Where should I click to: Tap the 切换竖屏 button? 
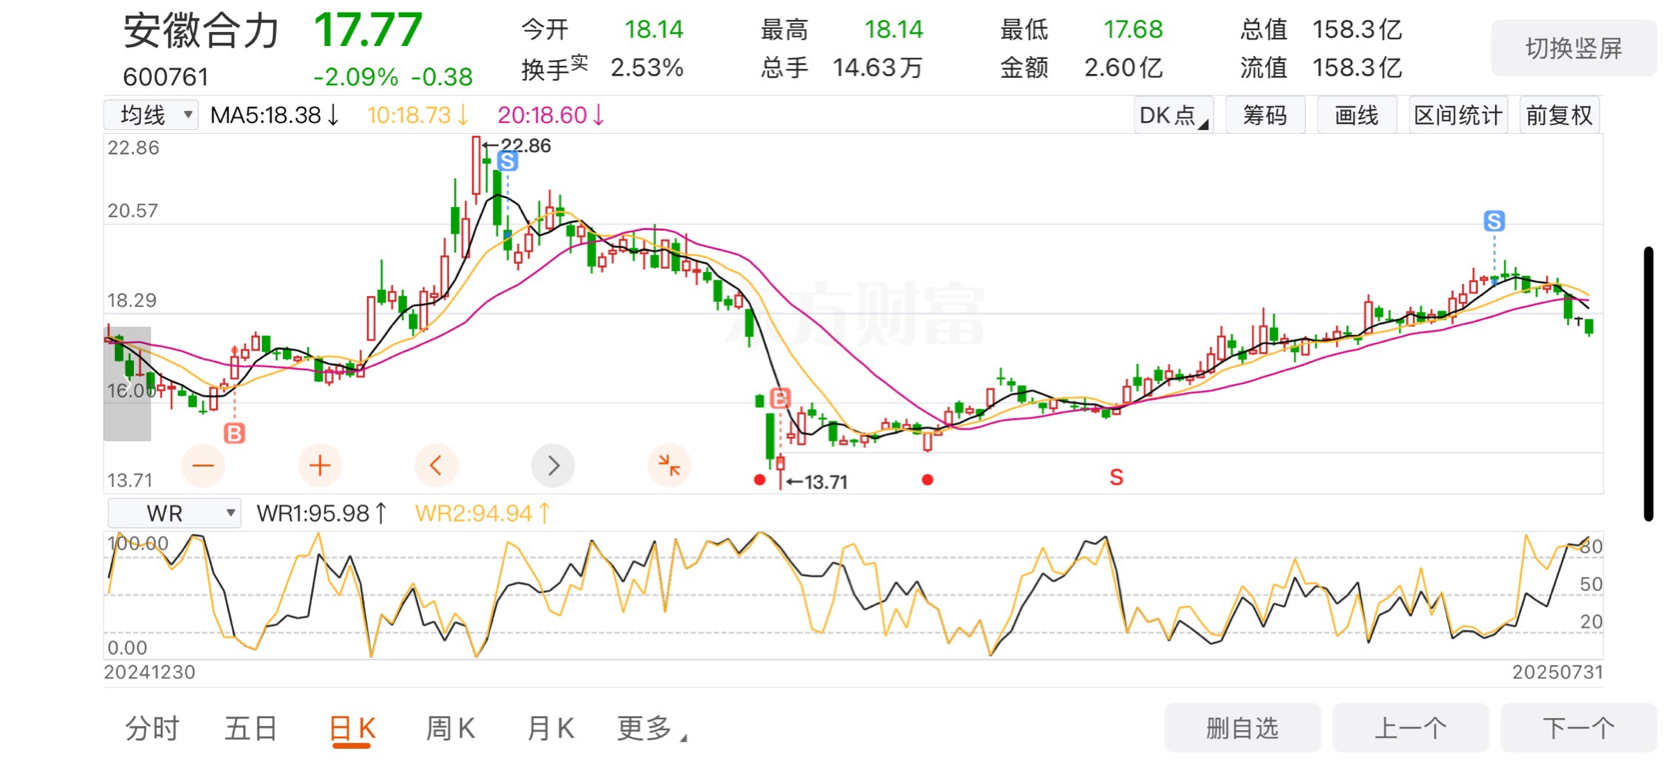click(x=1573, y=48)
